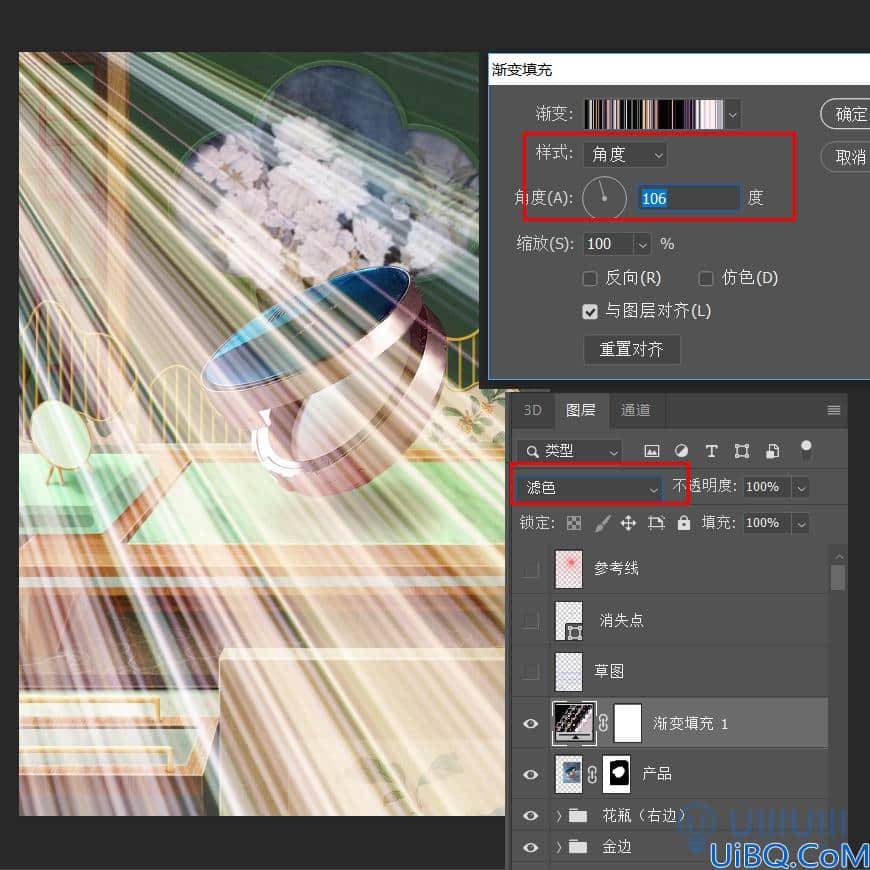Hide the 产品 layer
The width and height of the screenshot is (870, 870).
coord(531,774)
